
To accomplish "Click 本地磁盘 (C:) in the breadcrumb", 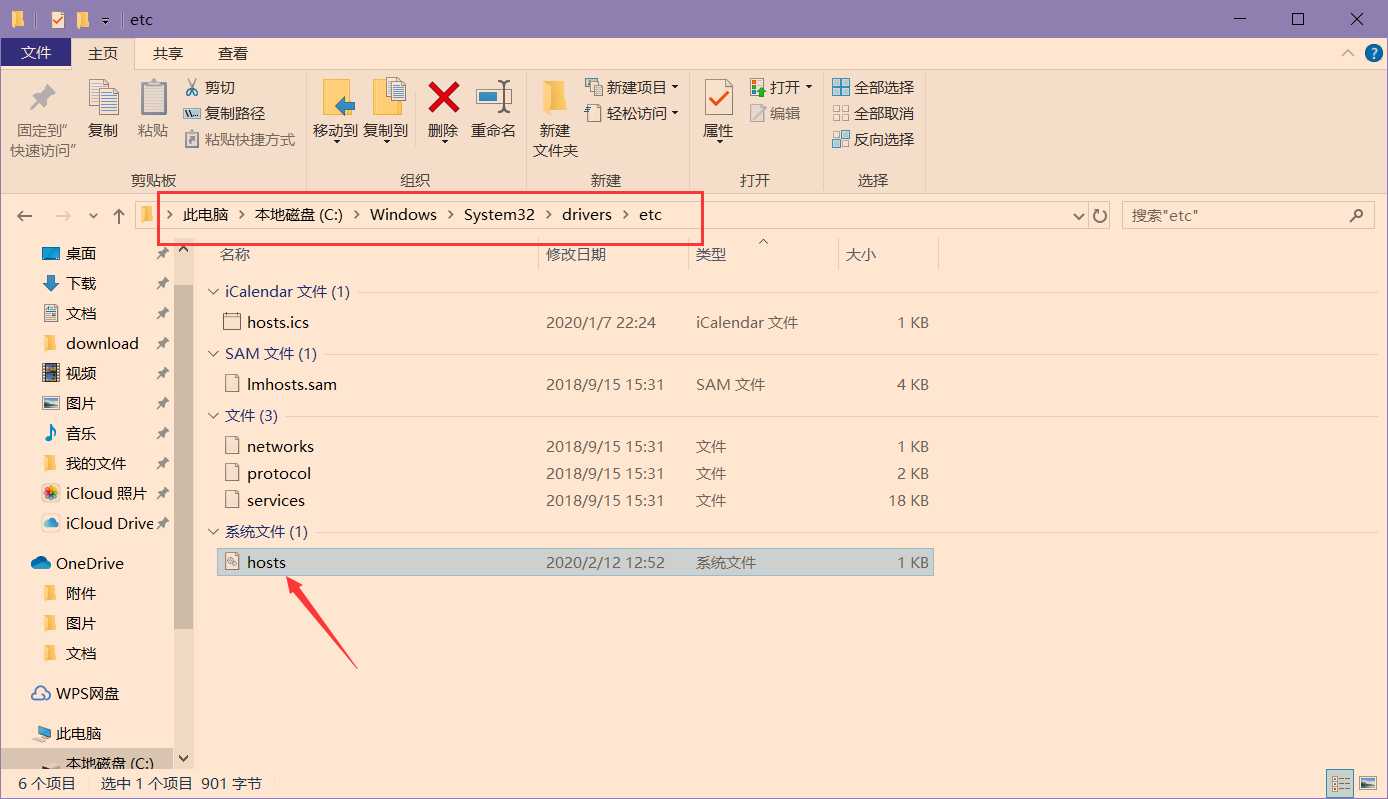I will 298,215.
